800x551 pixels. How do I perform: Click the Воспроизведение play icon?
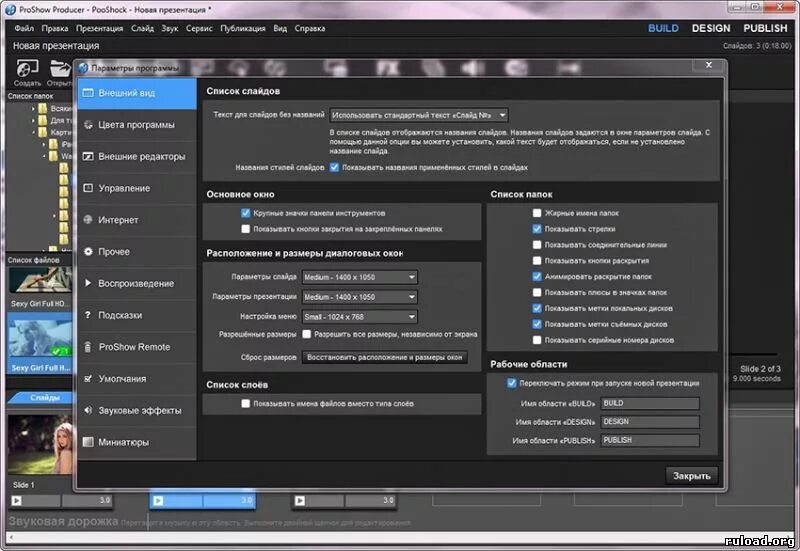pyautogui.click(x=88, y=283)
